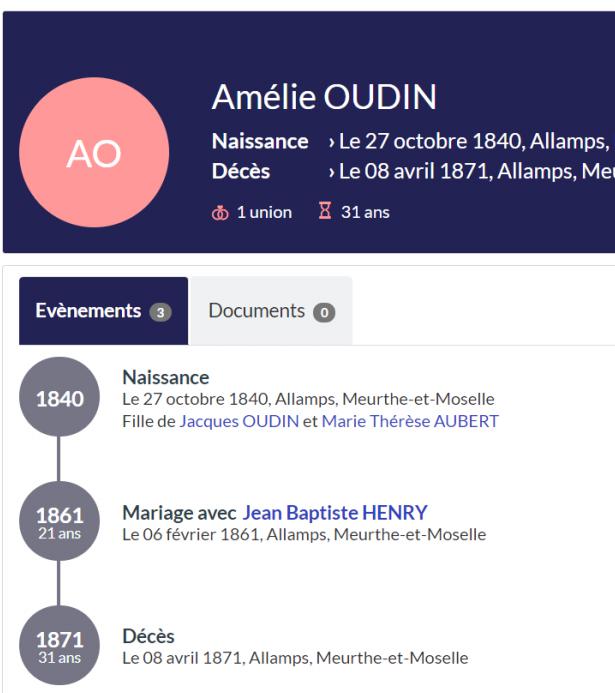615x693 pixels.
Task: Click the Amélie OUDIN name heading
Action: [x=324, y=96]
